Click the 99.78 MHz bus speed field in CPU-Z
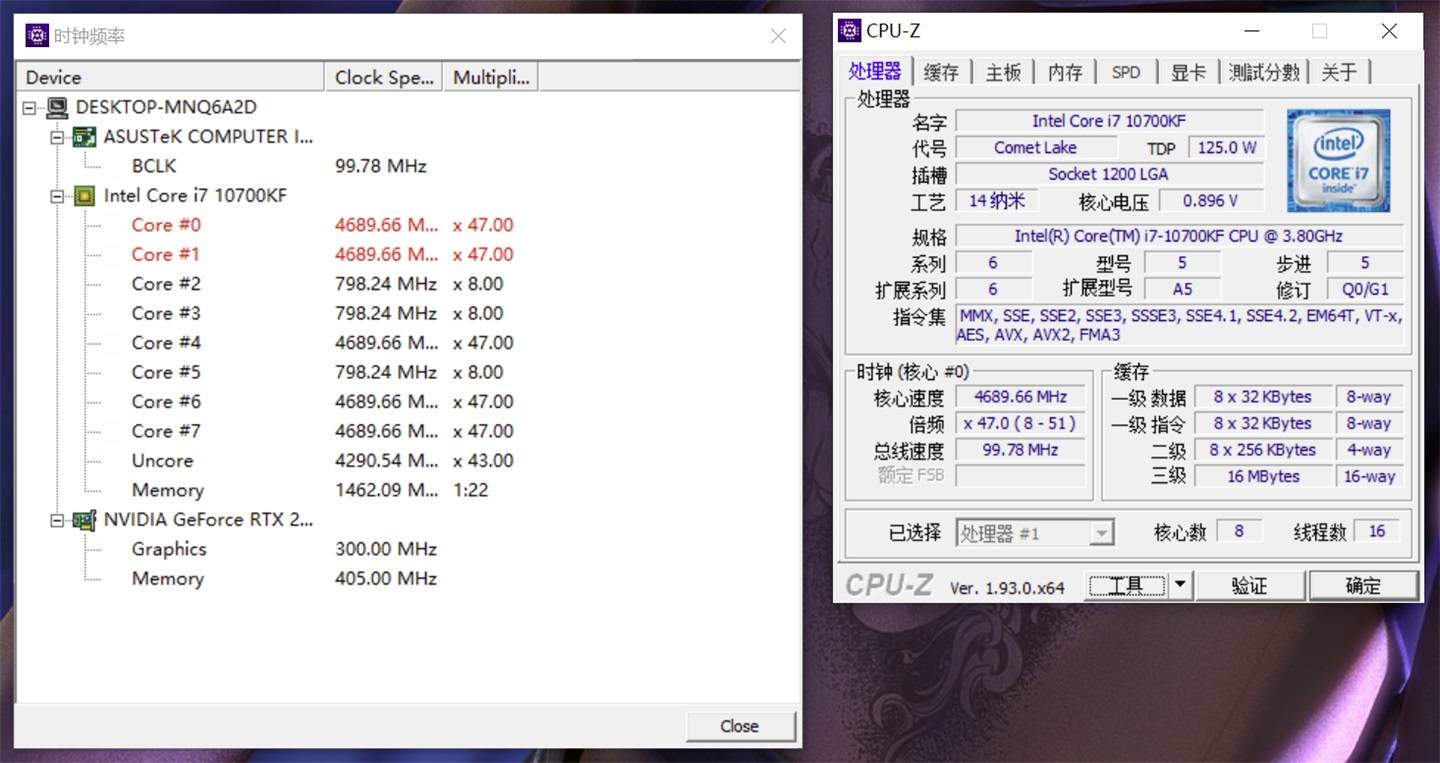This screenshot has height=763, width=1440. pos(1020,450)
